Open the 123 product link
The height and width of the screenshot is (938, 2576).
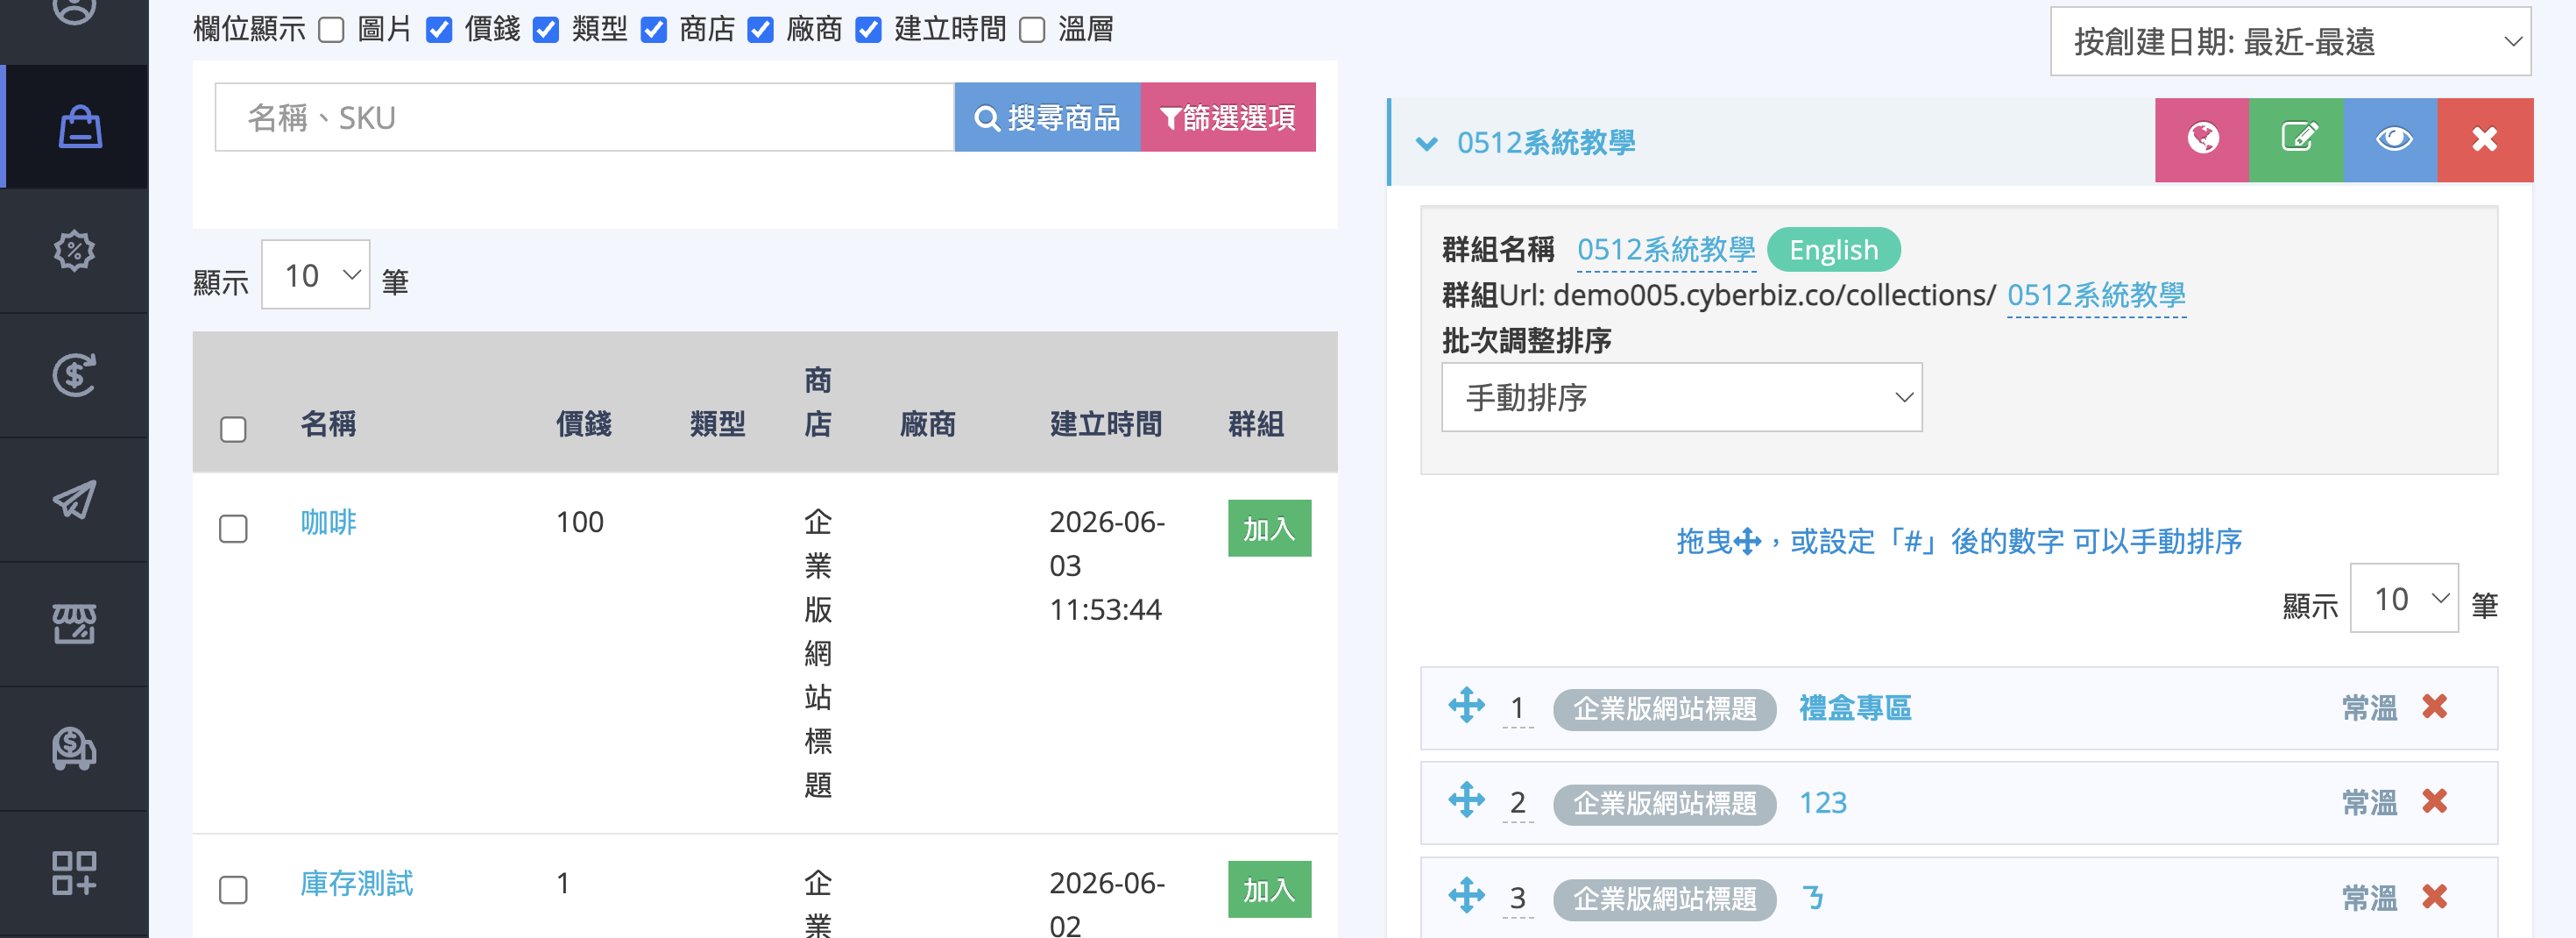(1823, 802)
